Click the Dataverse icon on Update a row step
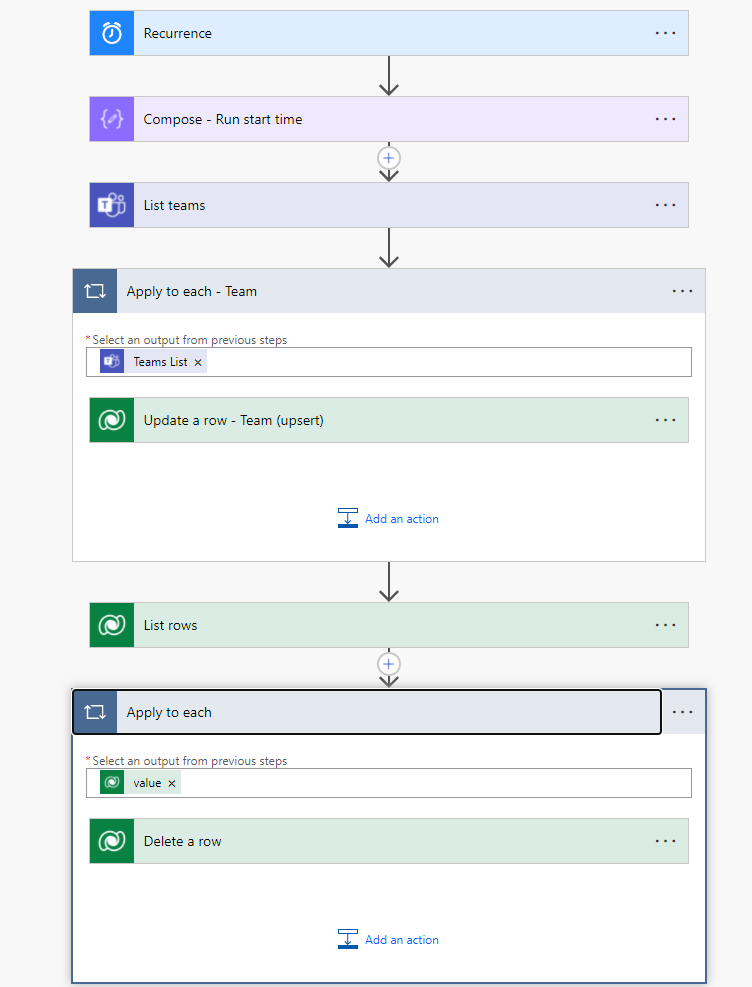752x987 pixels. click(112, 420)
